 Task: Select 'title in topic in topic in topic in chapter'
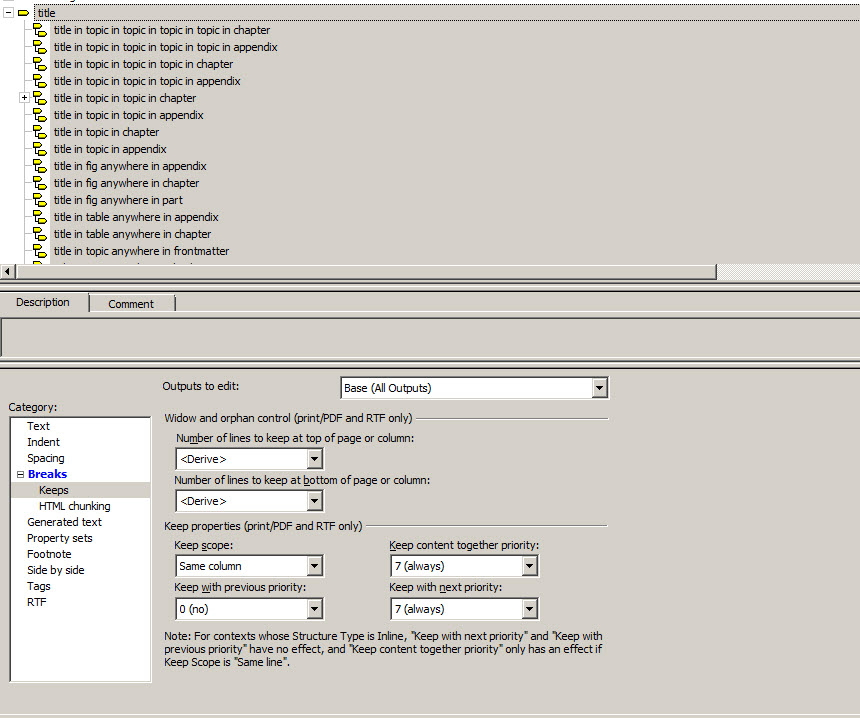pyautogui.click(x=143, y=64)
